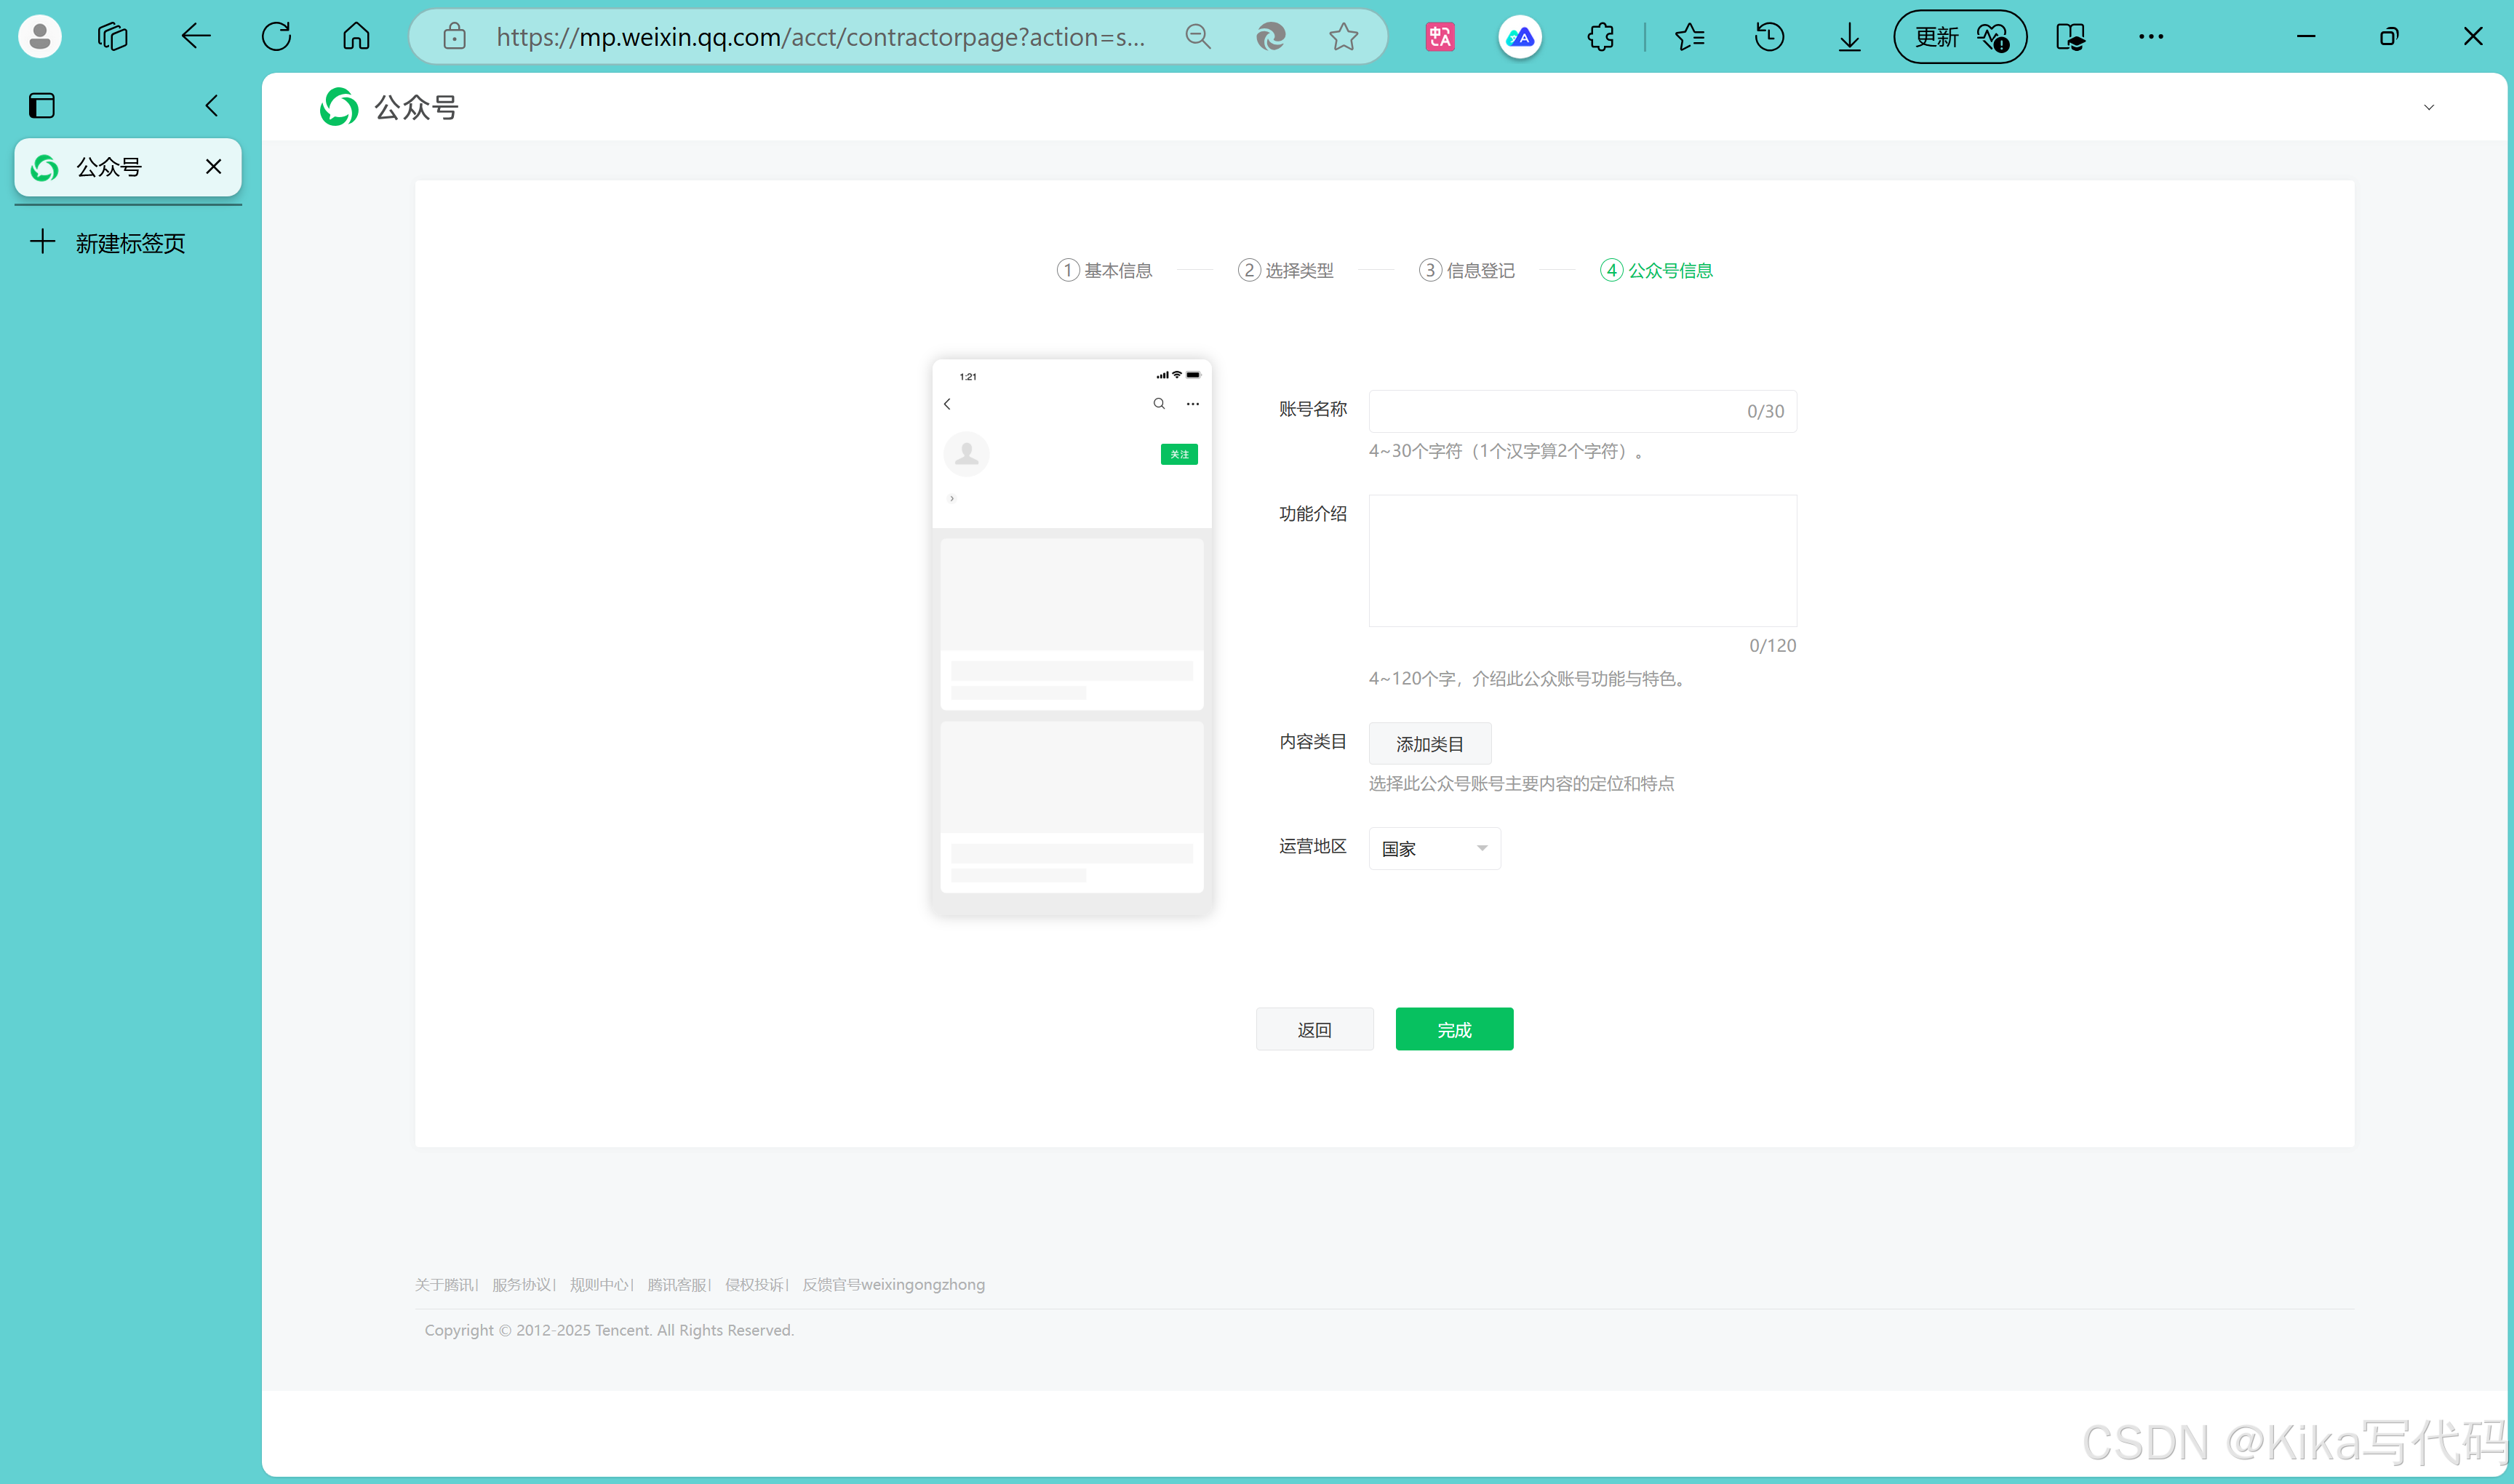Viewport: 2514px width, 1484px height.
Task: Open the downloads arrow icon
Action: [1849, 37]
